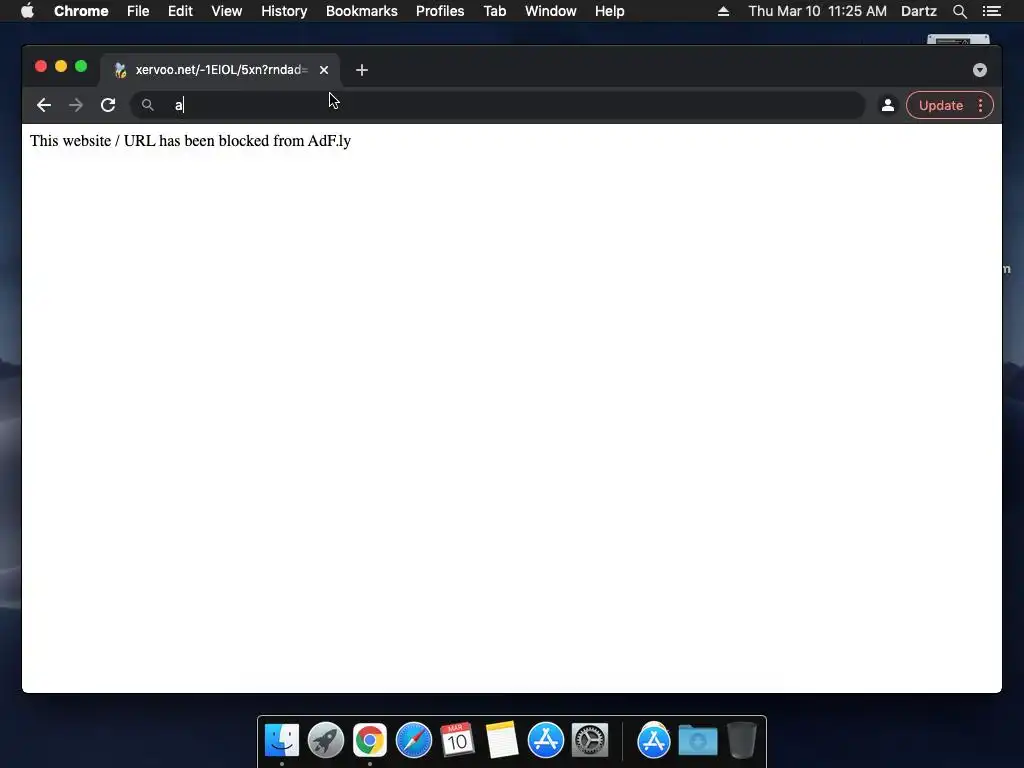Open the Window menu
This screenshot has height=768, width=1024.
pos(551,11)
